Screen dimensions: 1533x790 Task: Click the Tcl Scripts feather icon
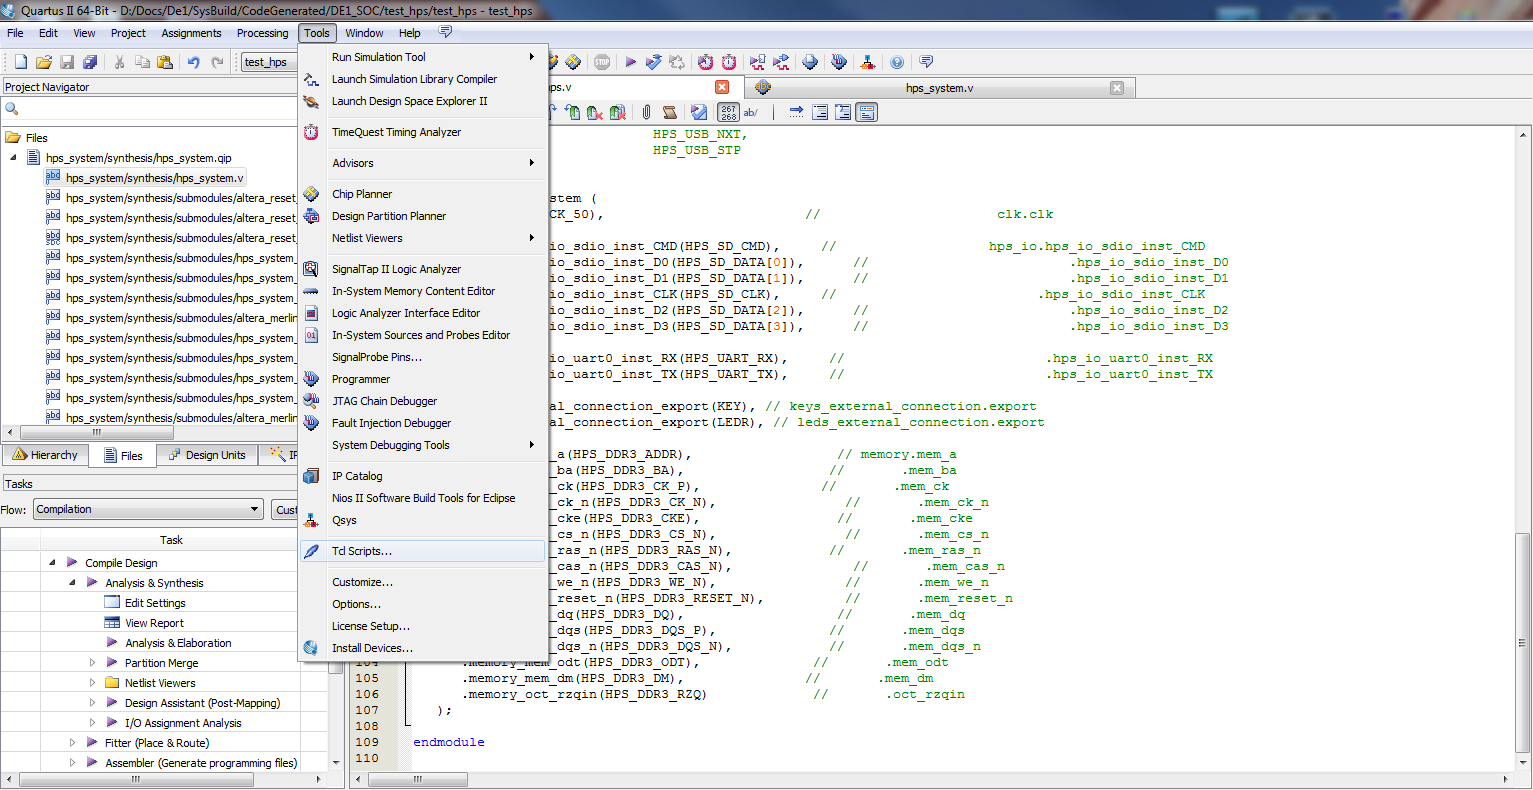[312, 551]
